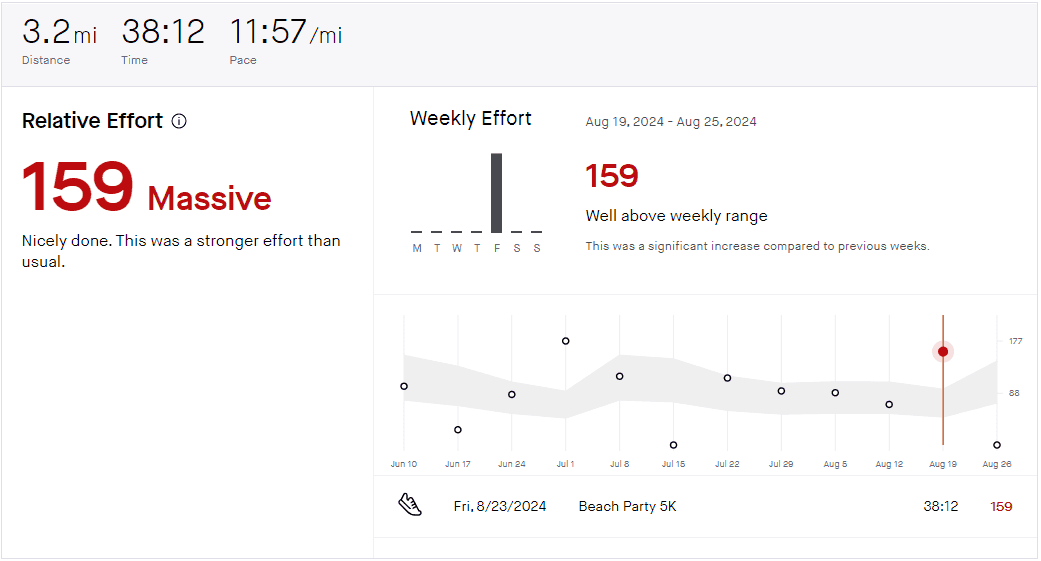Click the 159 Massive effort score

coord(147,187)
